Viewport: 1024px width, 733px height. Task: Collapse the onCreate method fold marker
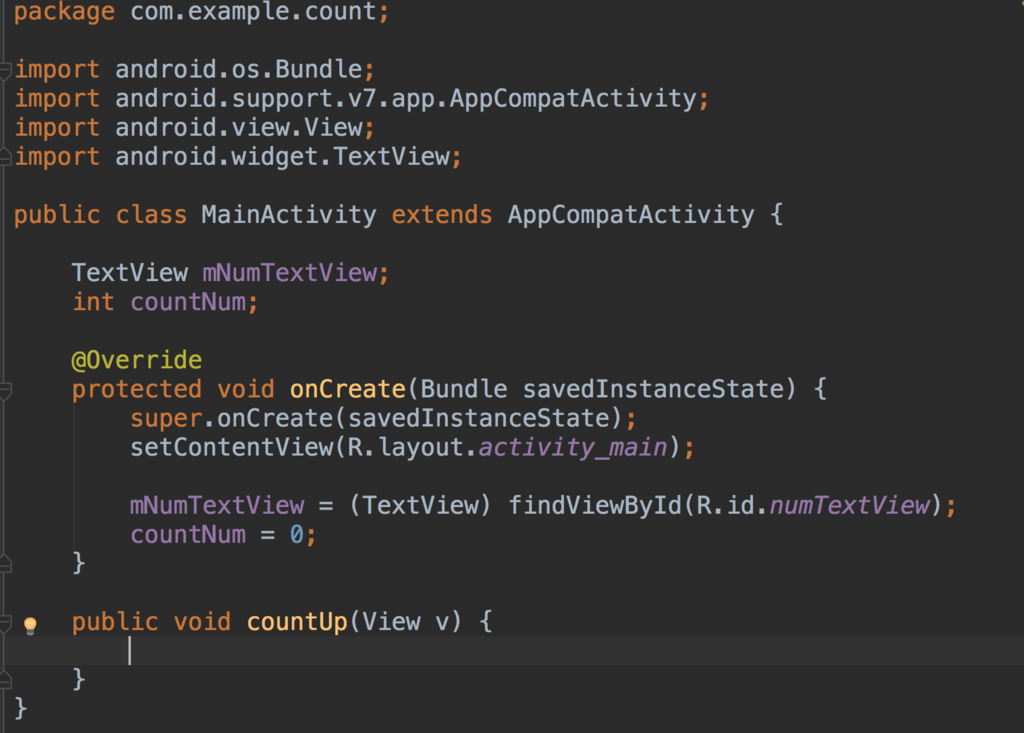point(5,391)
